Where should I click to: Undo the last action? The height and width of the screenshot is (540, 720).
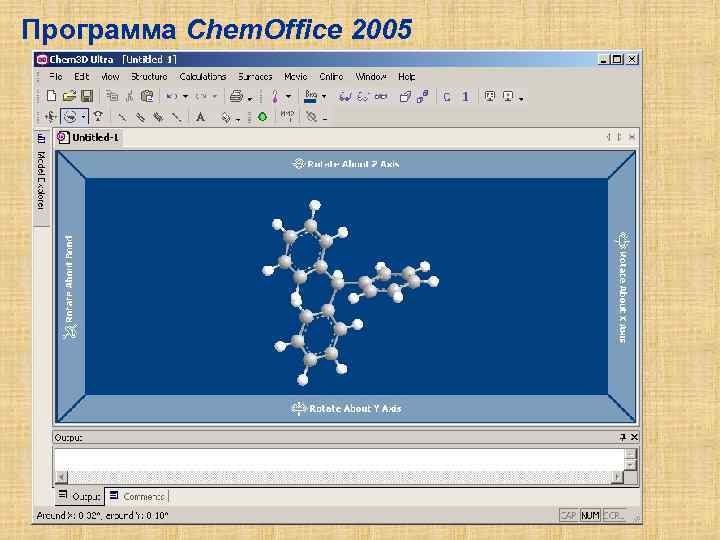172,96
